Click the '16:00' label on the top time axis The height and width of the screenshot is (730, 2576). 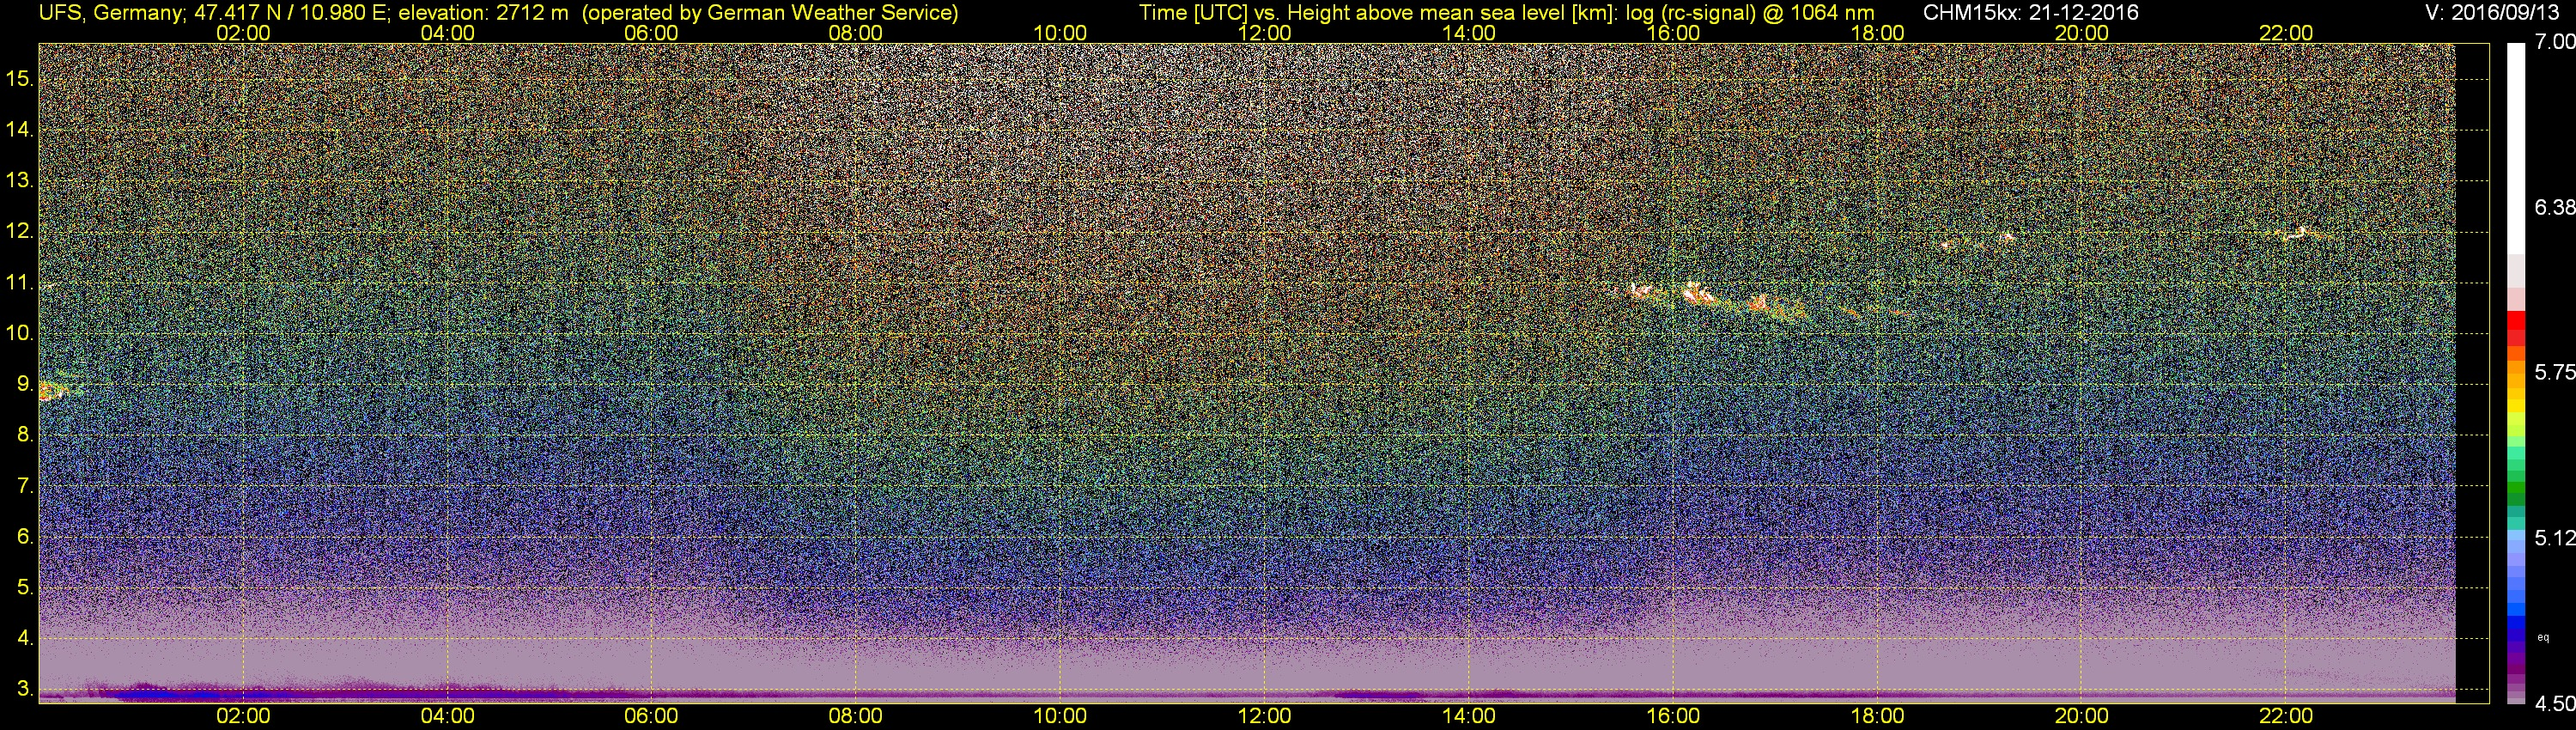(1673, 33)
